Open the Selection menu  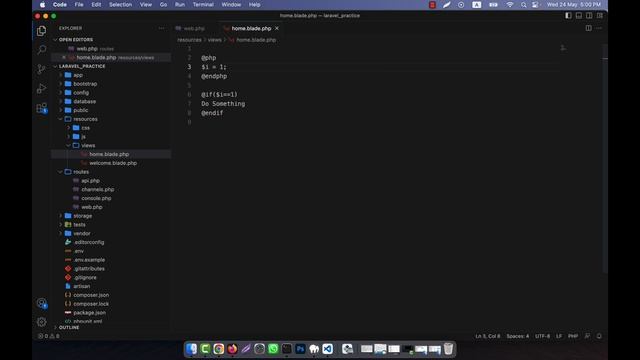(120, 5)
